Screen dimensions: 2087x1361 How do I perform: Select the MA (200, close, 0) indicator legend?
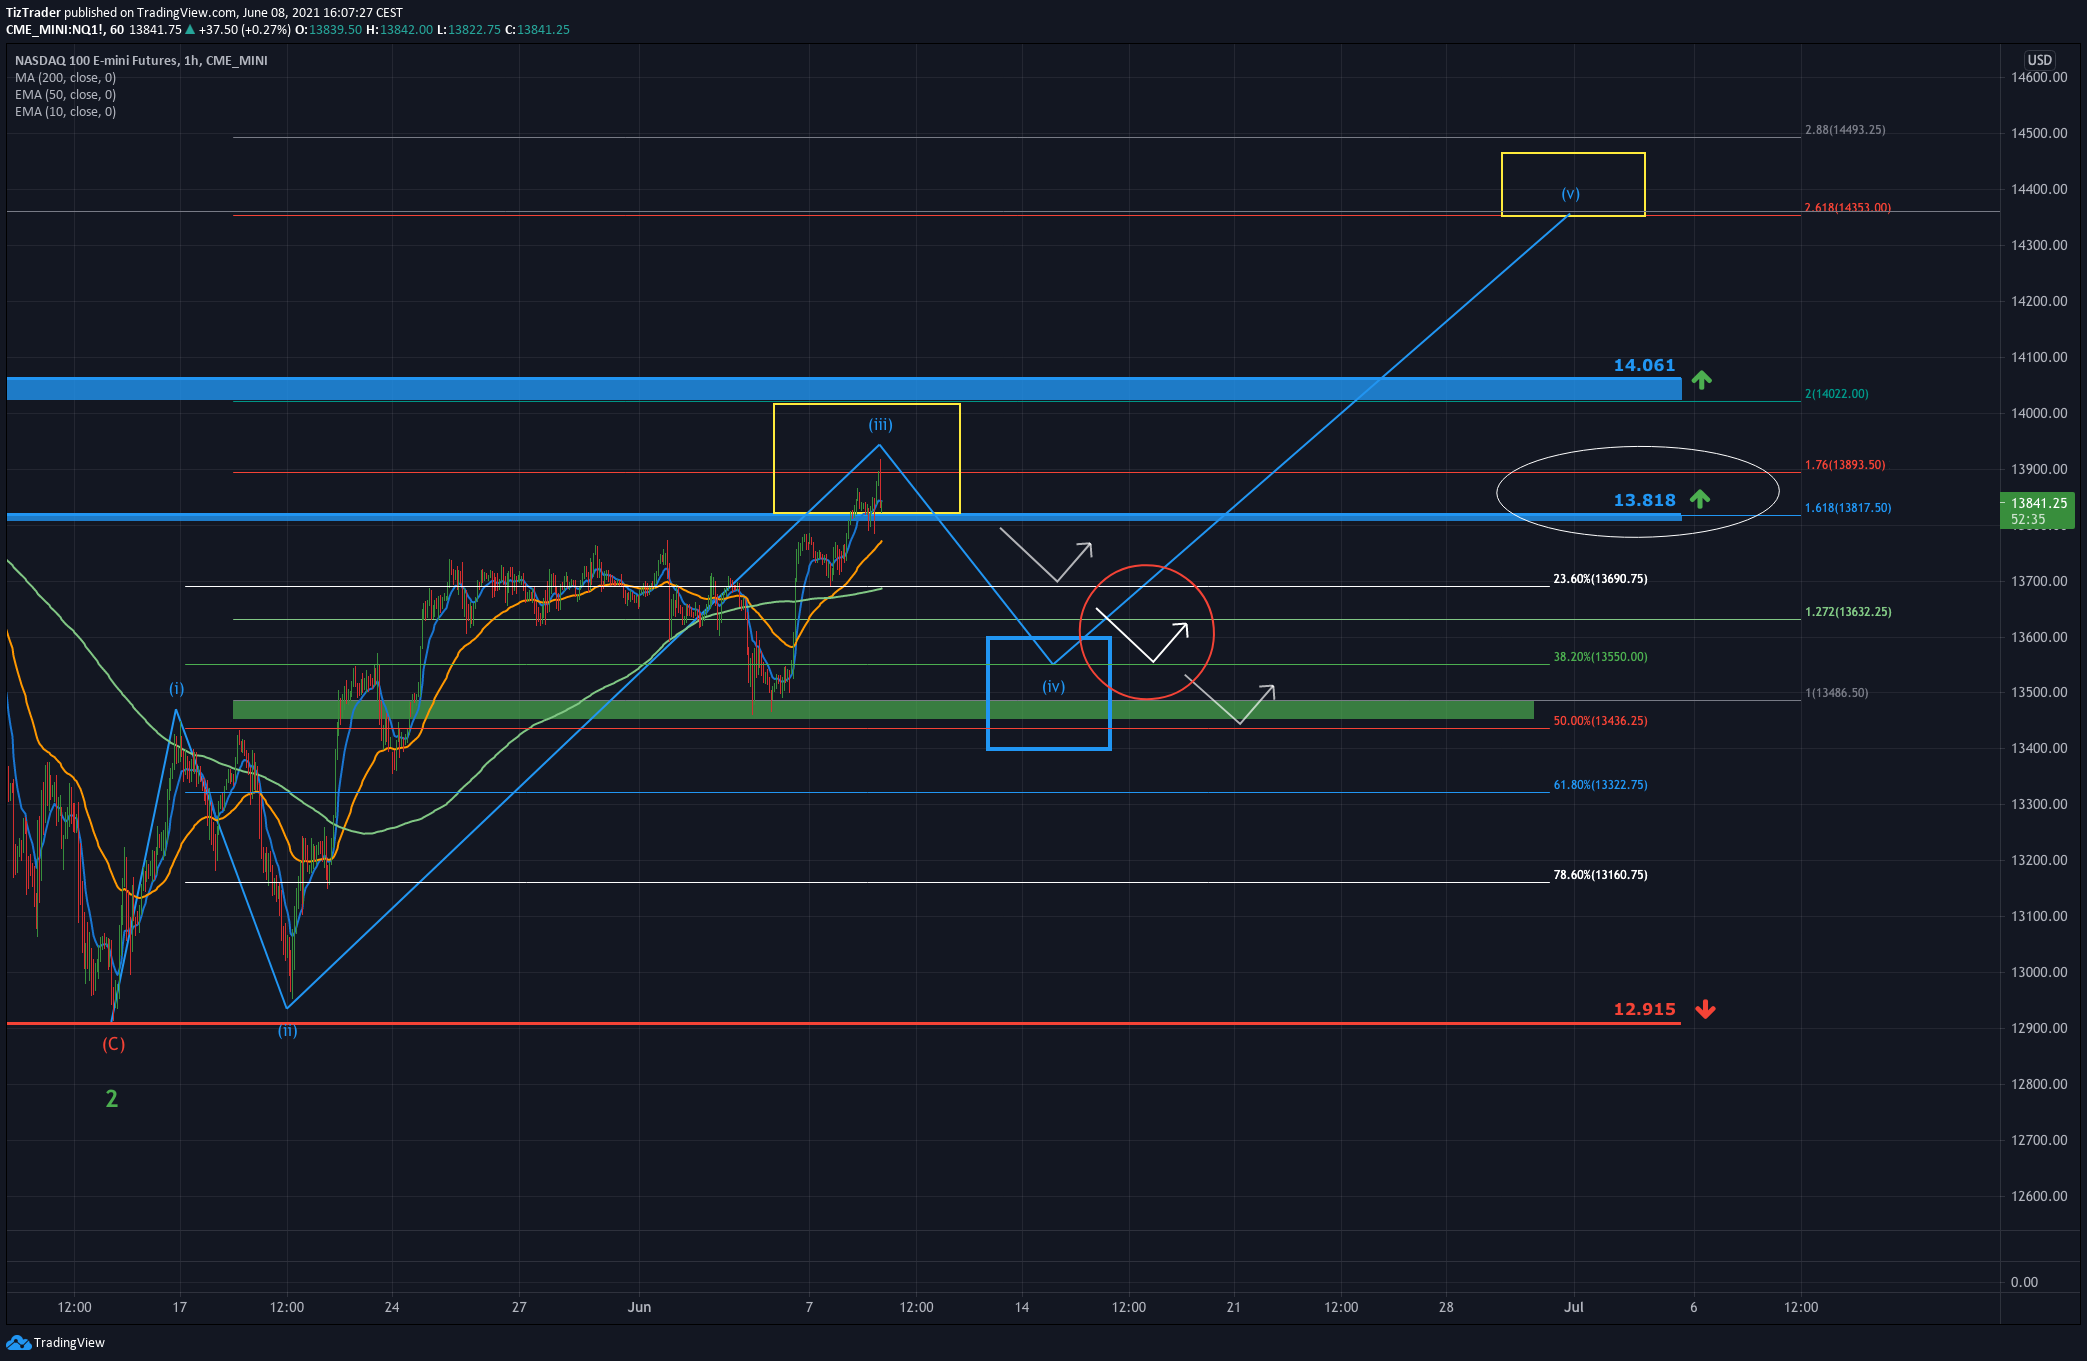click(65, 78)
